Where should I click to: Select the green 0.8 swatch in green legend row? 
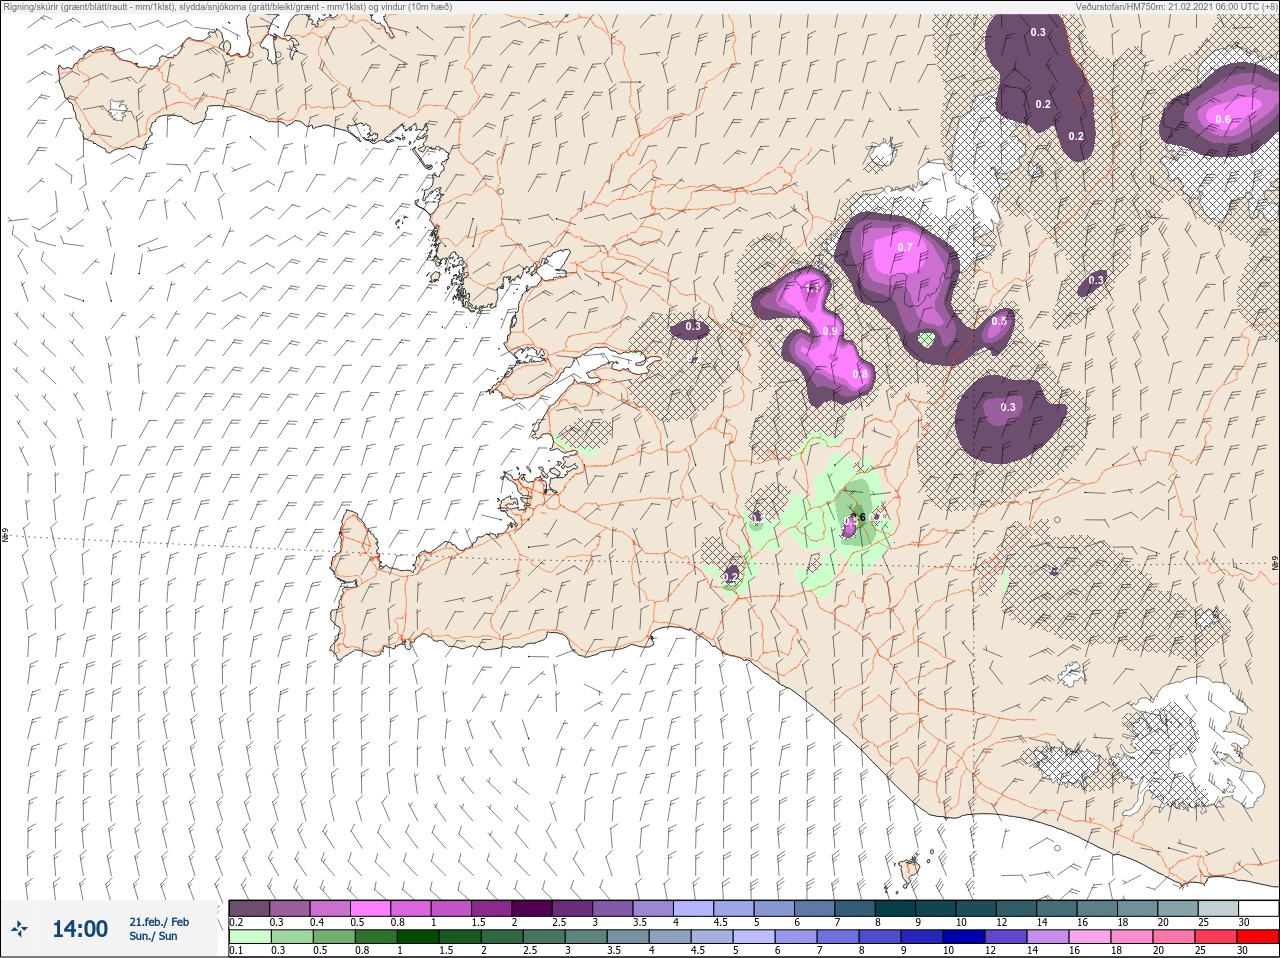(375, 937)
